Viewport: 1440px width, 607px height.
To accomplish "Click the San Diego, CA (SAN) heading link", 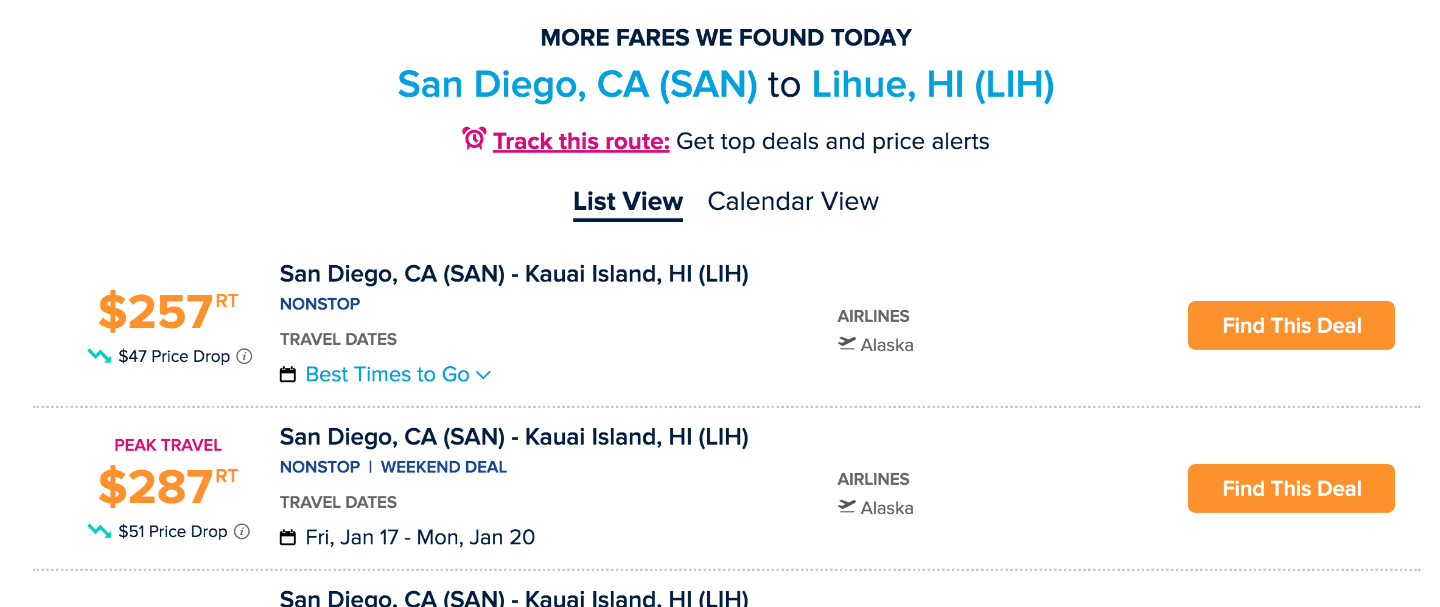I will tap(577, 84).
